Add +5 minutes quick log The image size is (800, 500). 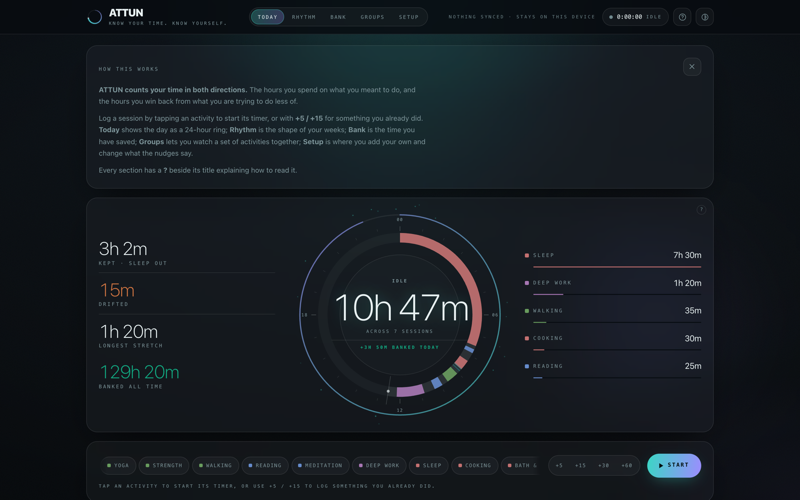pyautogui.click(x=559, y=465)
